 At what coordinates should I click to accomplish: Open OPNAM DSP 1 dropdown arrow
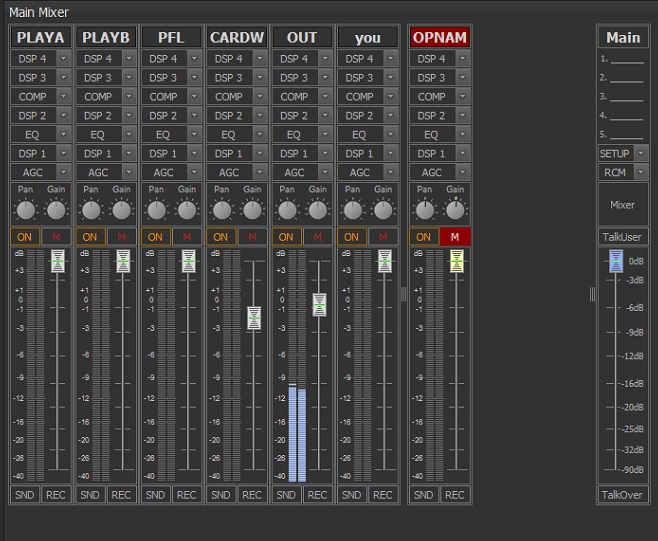462,153
